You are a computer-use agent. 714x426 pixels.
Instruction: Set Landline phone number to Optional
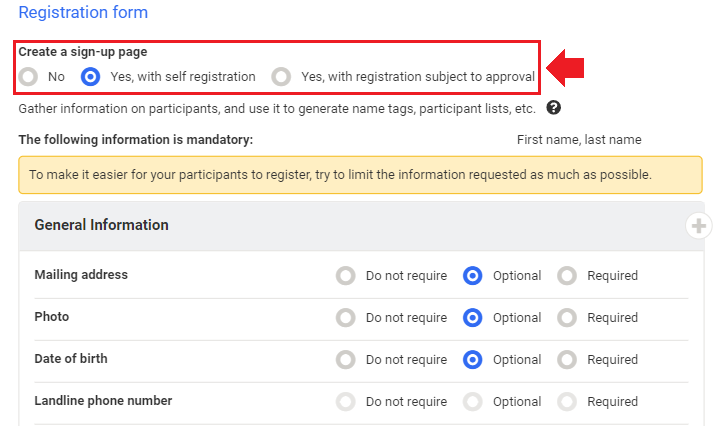point(473,402)
